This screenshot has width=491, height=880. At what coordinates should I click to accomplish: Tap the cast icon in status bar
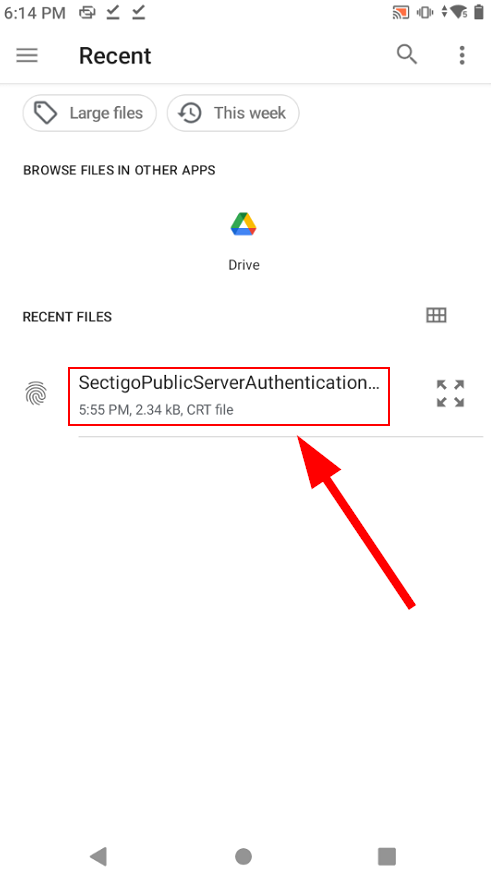point(401,12)
